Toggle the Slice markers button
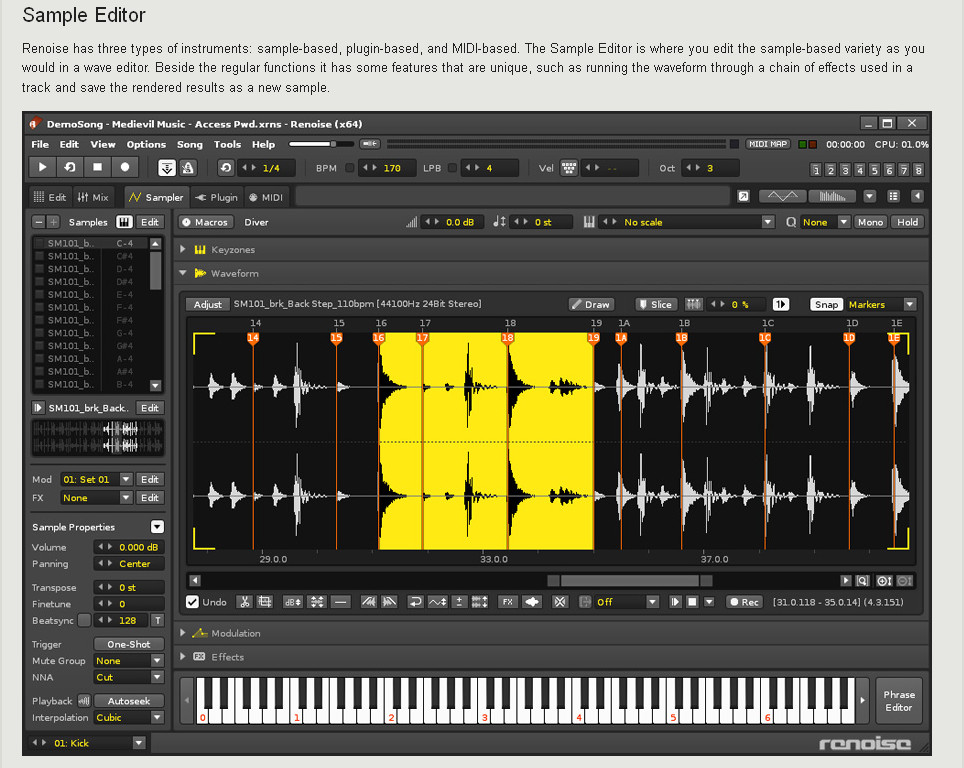The image size is (964, 768). coord(656,304)
